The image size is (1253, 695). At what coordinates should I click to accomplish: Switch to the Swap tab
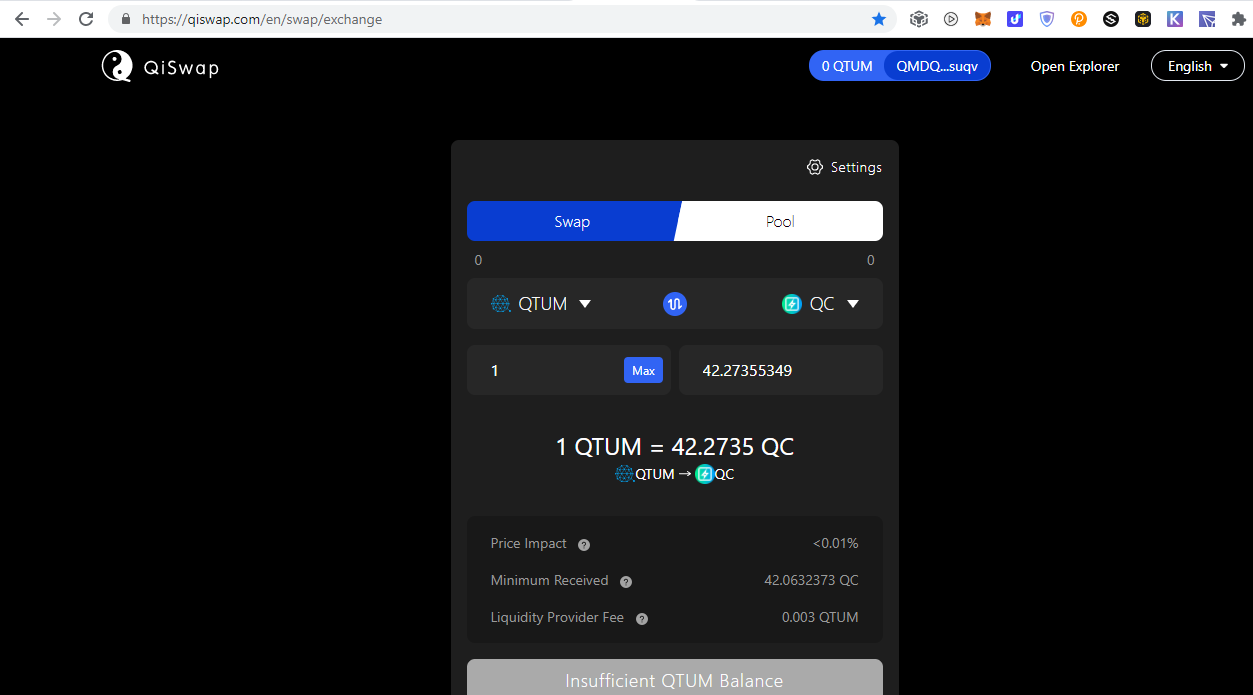pyautogui.click(x=572, y=221)
